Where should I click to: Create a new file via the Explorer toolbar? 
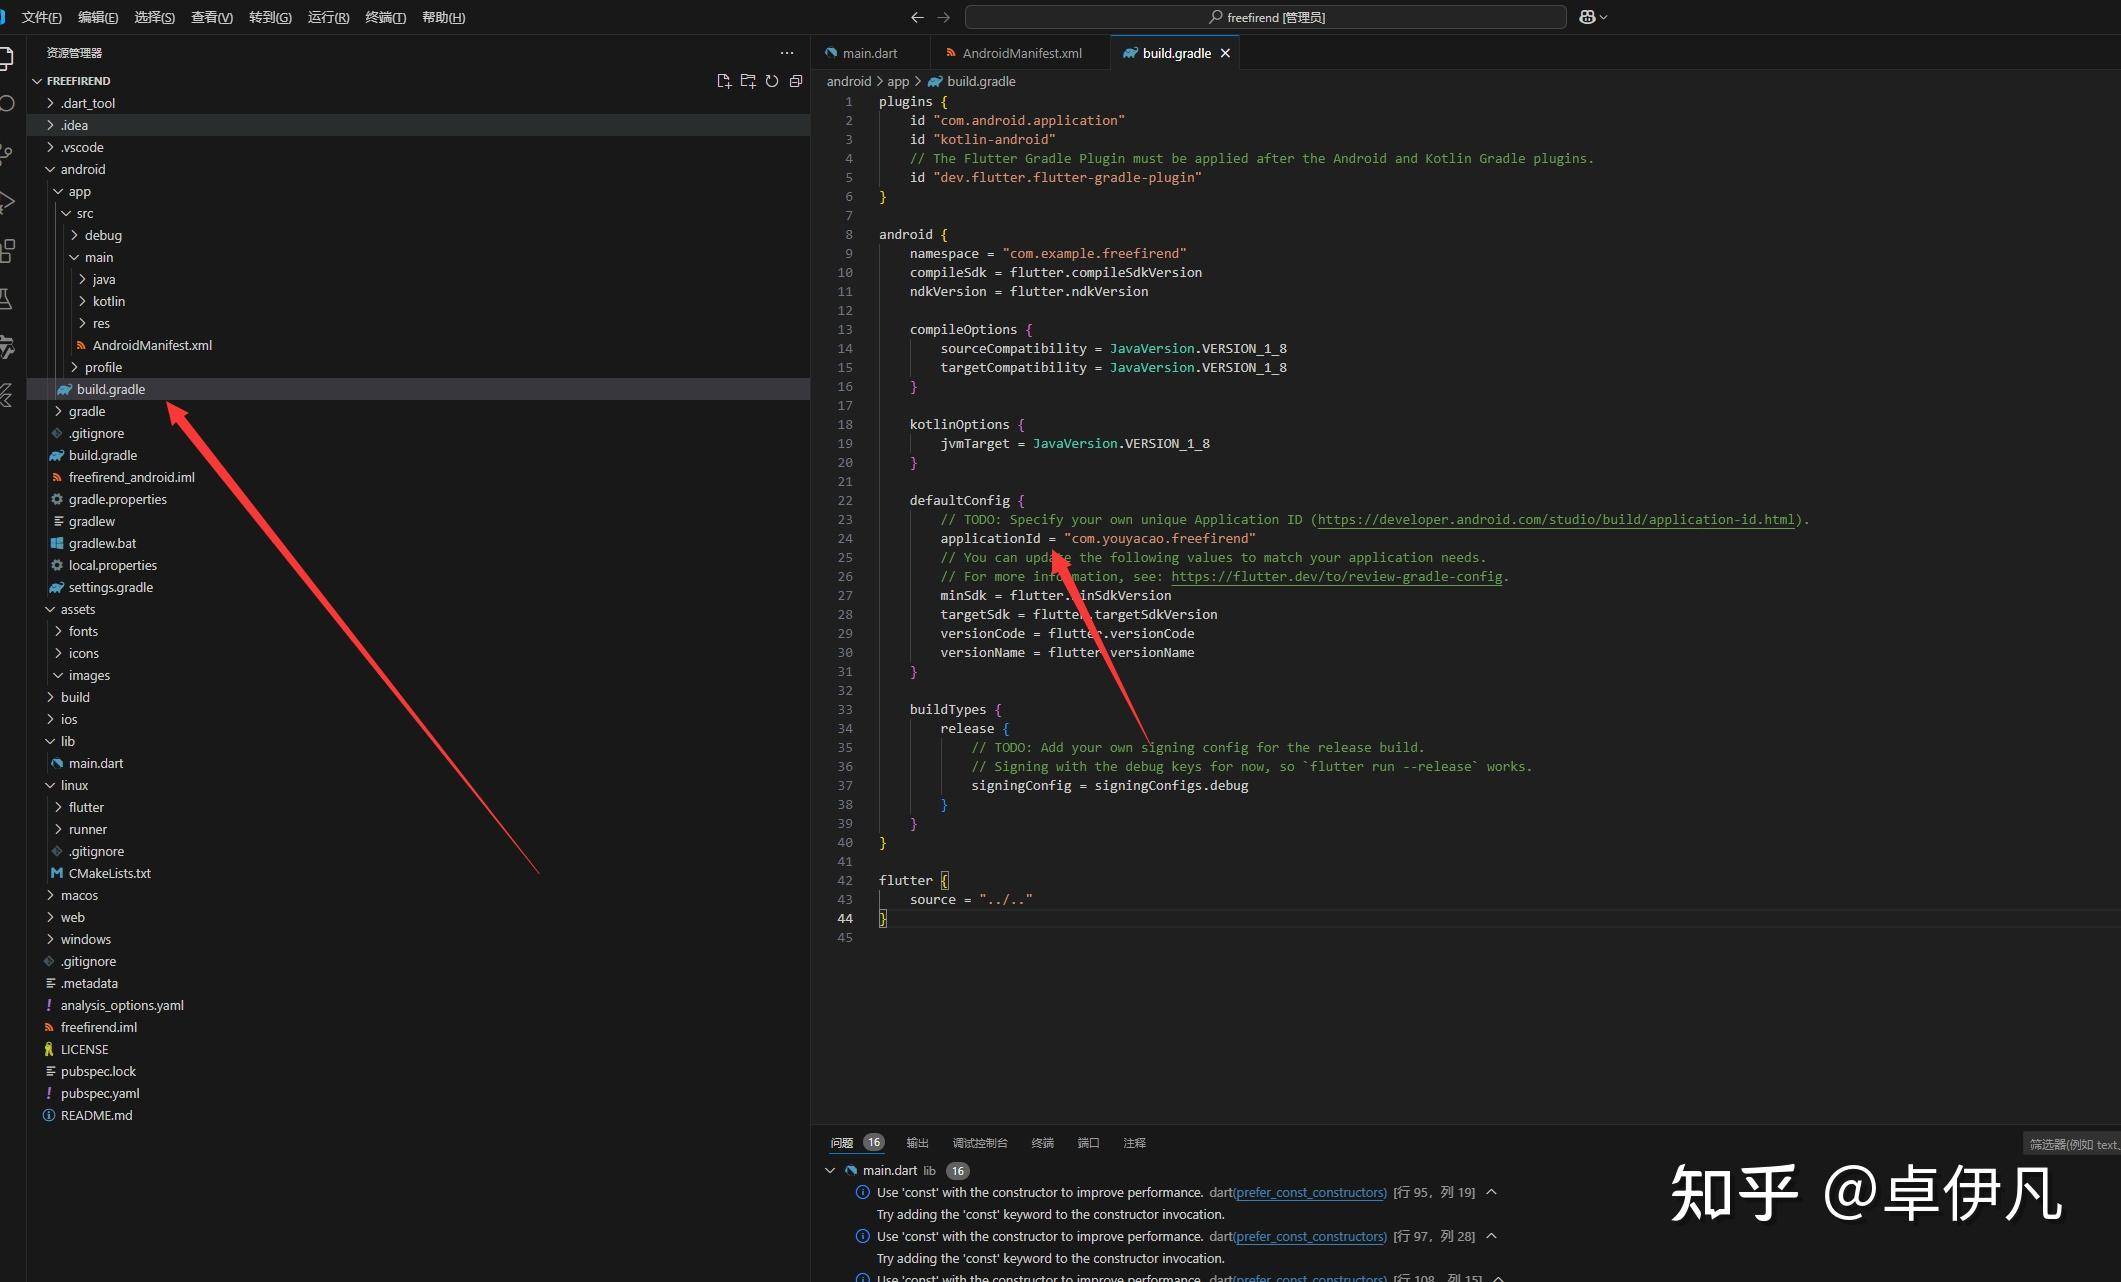[x=723, y=81]
